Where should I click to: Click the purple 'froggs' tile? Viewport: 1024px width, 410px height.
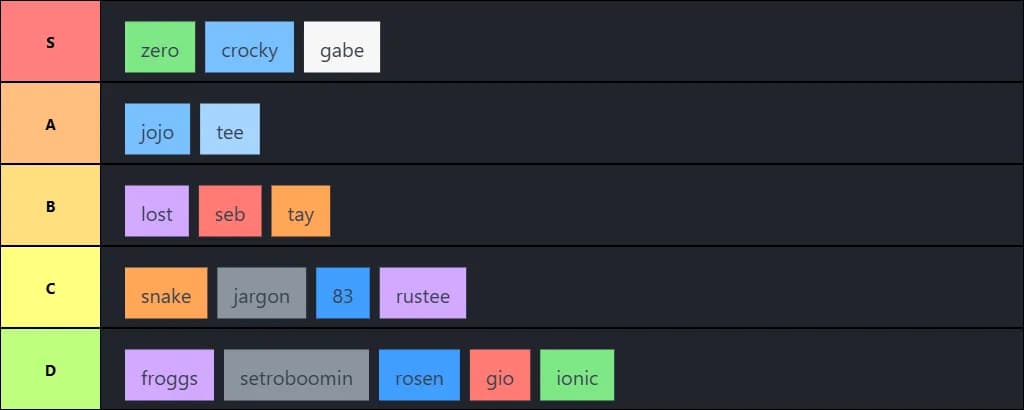click(x=169, y=376)
